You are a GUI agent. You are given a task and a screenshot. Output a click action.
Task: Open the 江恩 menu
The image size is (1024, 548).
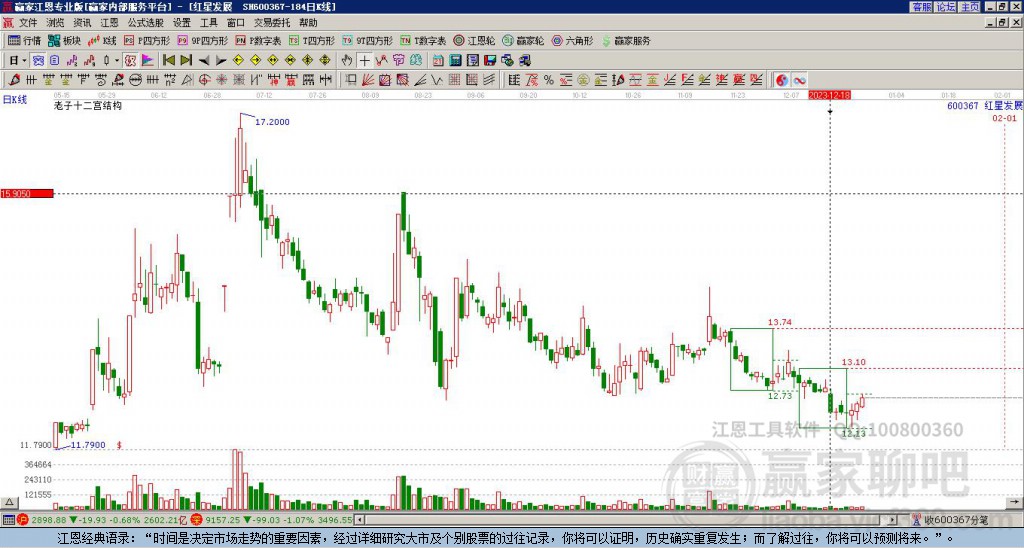(x=109, y=23)
